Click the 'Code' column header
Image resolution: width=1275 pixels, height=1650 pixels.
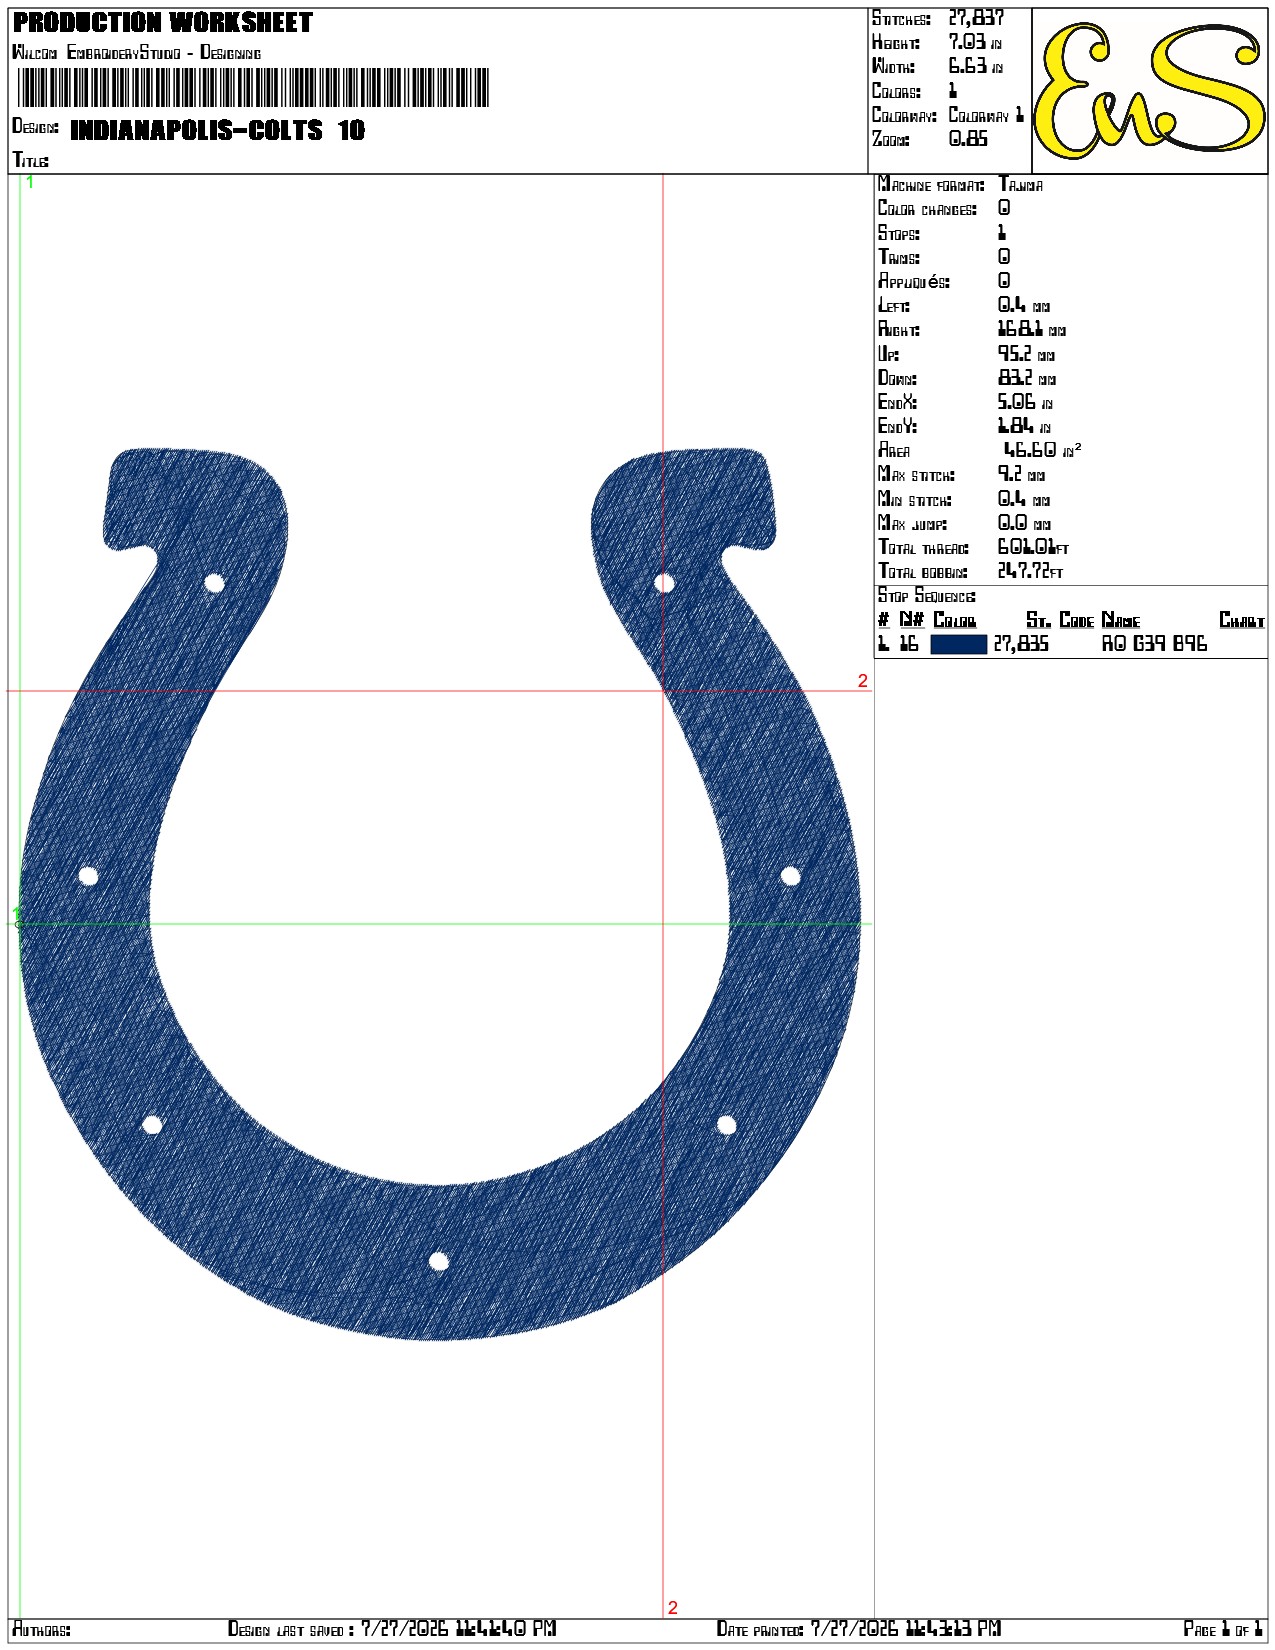coord(1077,620)
